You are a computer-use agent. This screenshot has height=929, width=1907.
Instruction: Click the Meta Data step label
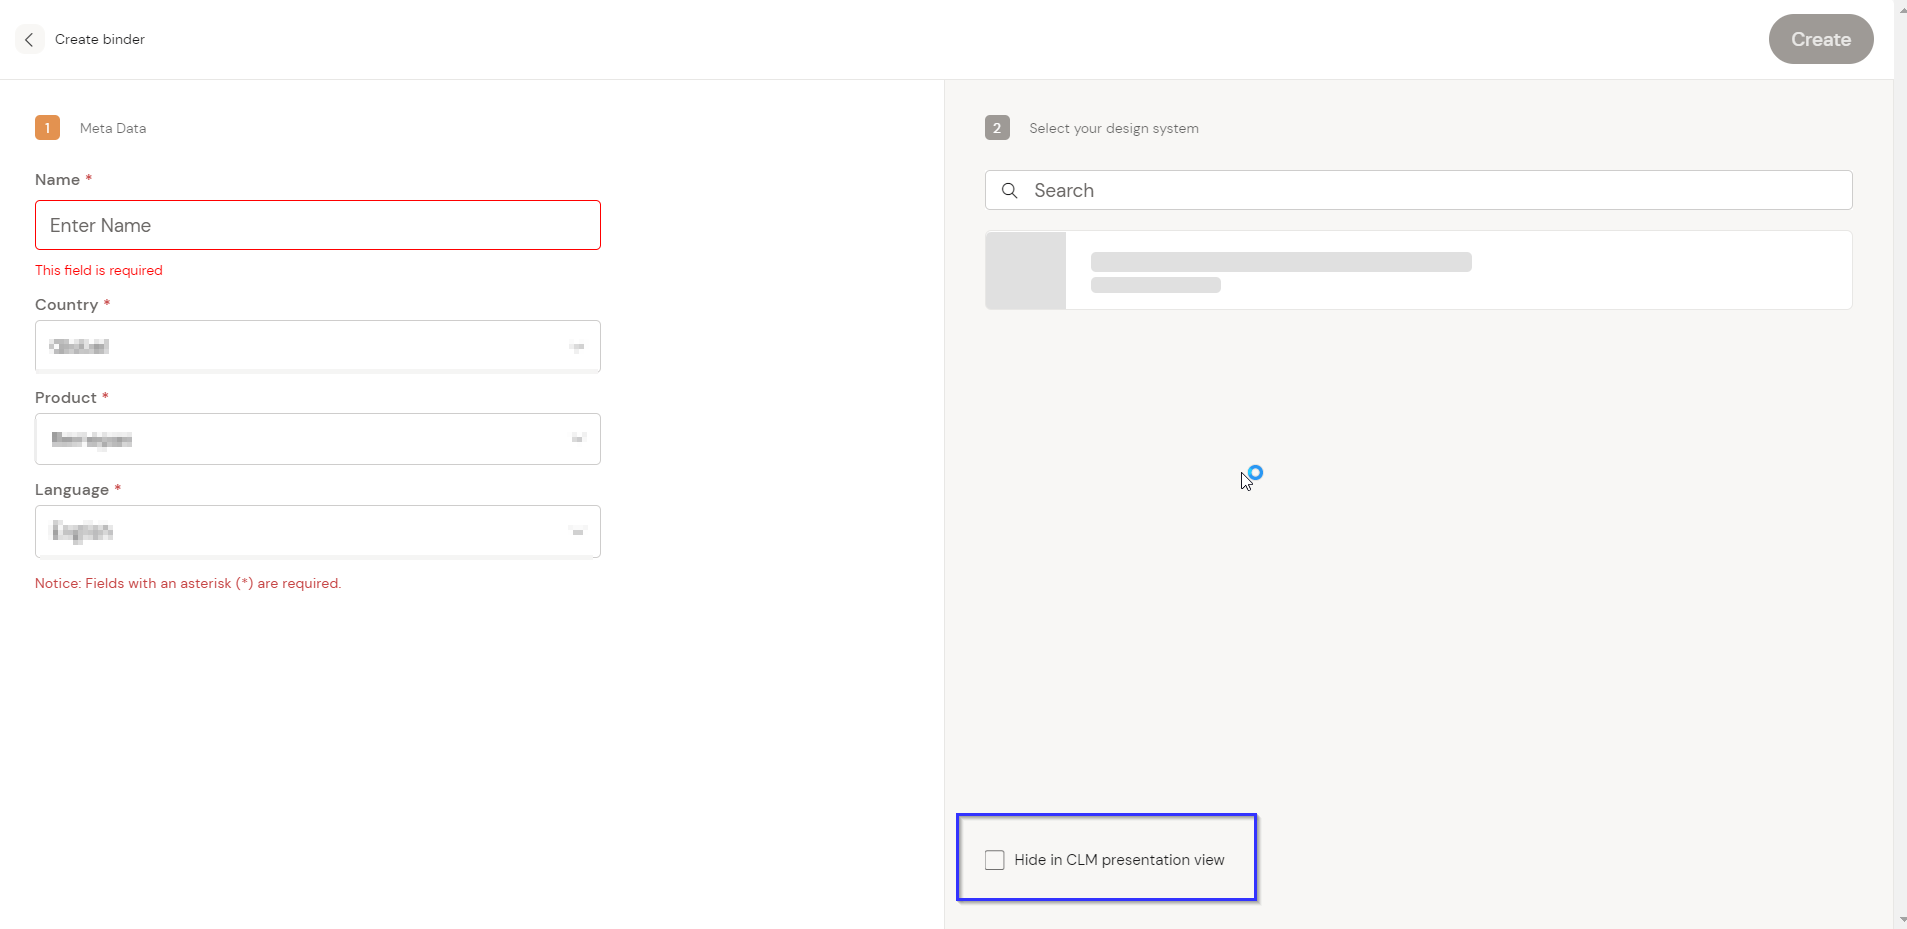coord(113,128)
